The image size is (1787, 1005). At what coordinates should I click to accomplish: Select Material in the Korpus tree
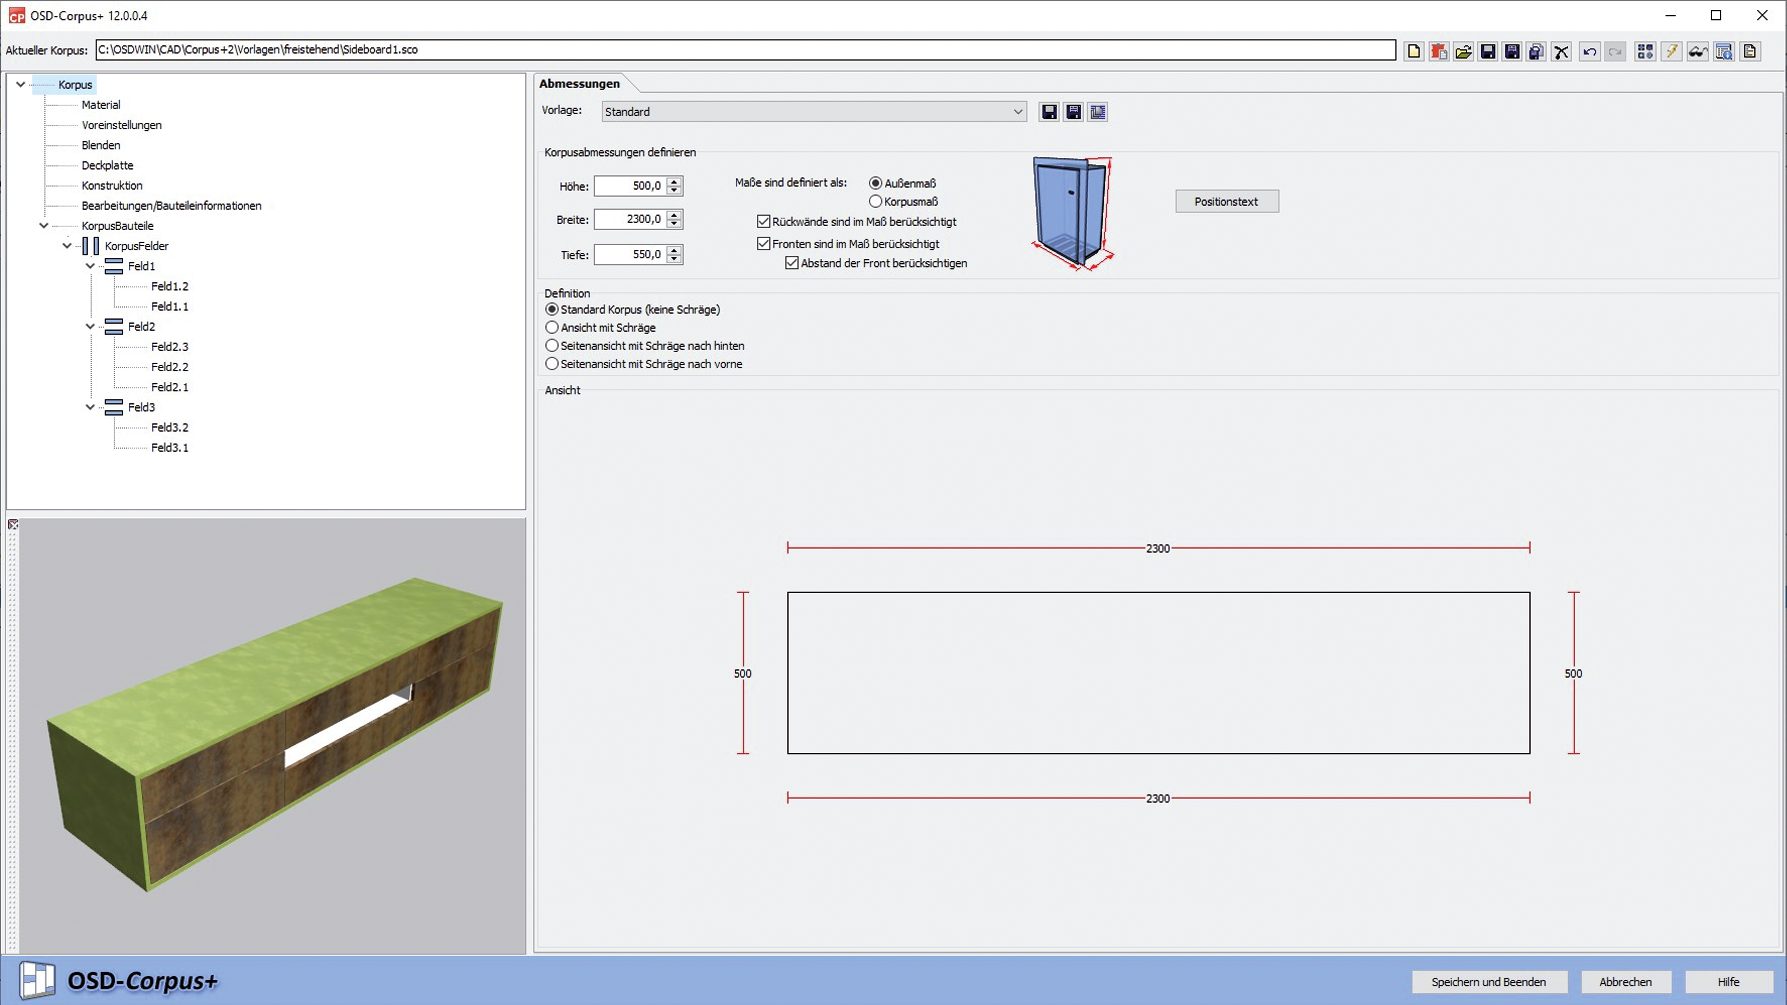pyautogui.click(x=101, y=104)
